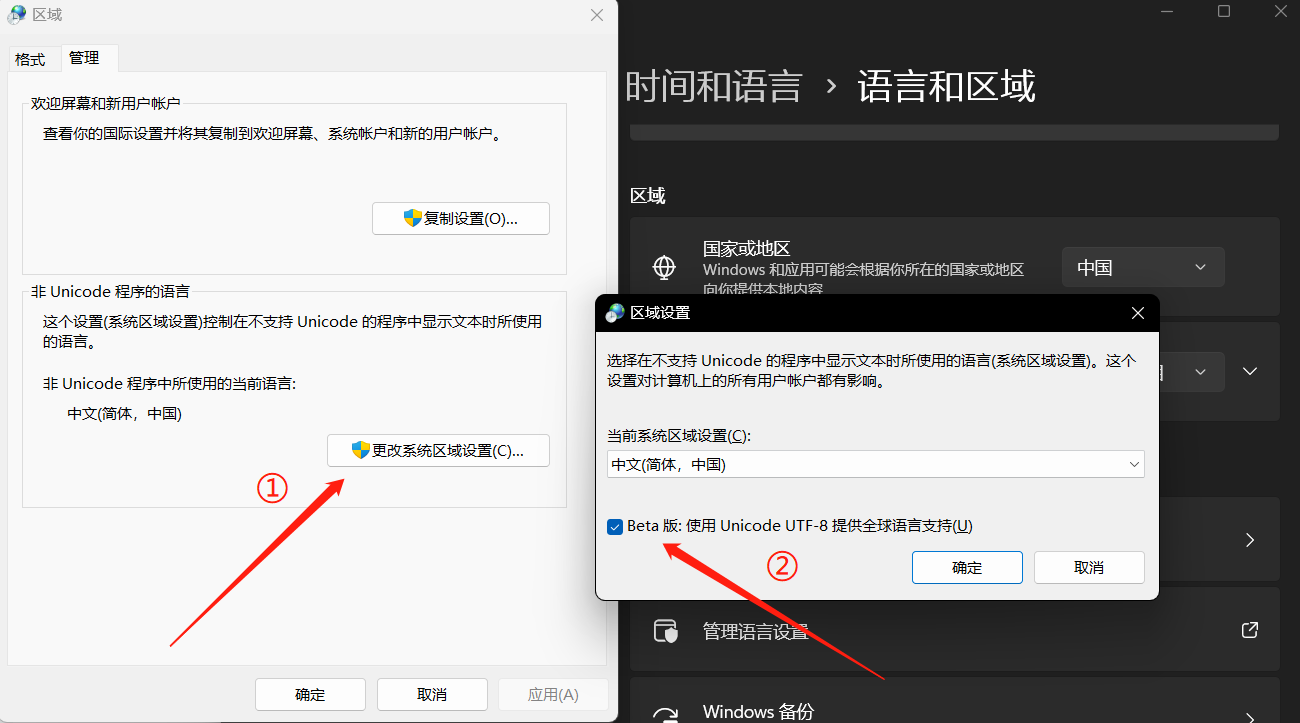The image size is (1300, 723).
Task: Click the globe icon in 区域设置 title bar
Action: tap(615, 313)
